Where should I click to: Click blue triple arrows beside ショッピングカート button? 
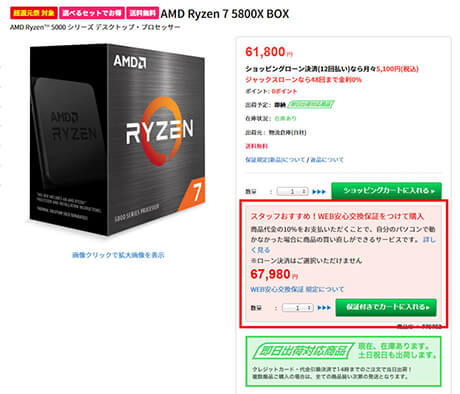pos(319,192)
